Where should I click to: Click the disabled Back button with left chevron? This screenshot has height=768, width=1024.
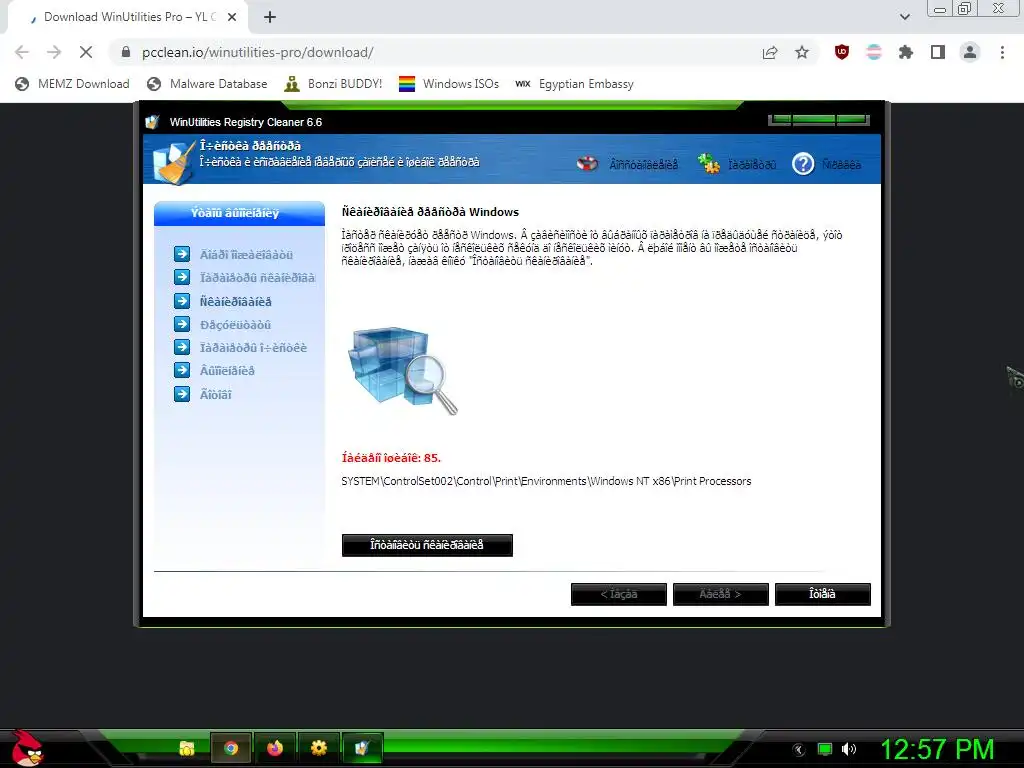pos(618,594)
